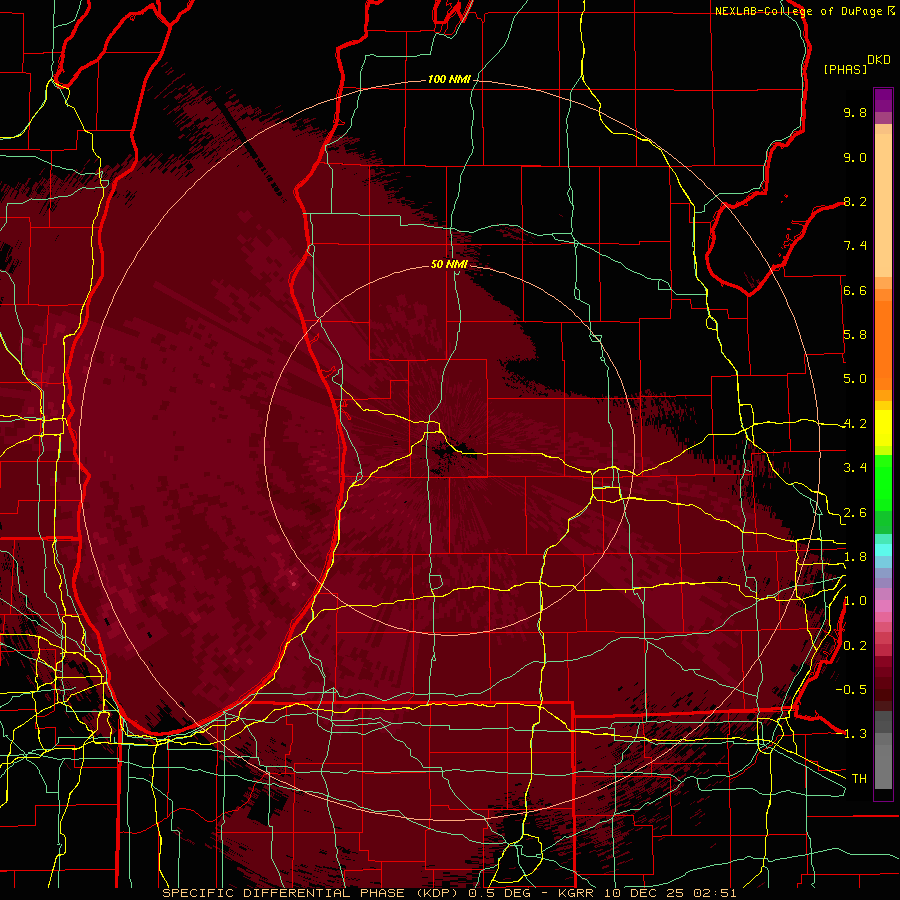
Task: Click the 50 NMI range ring label
Action: (449, 264)
